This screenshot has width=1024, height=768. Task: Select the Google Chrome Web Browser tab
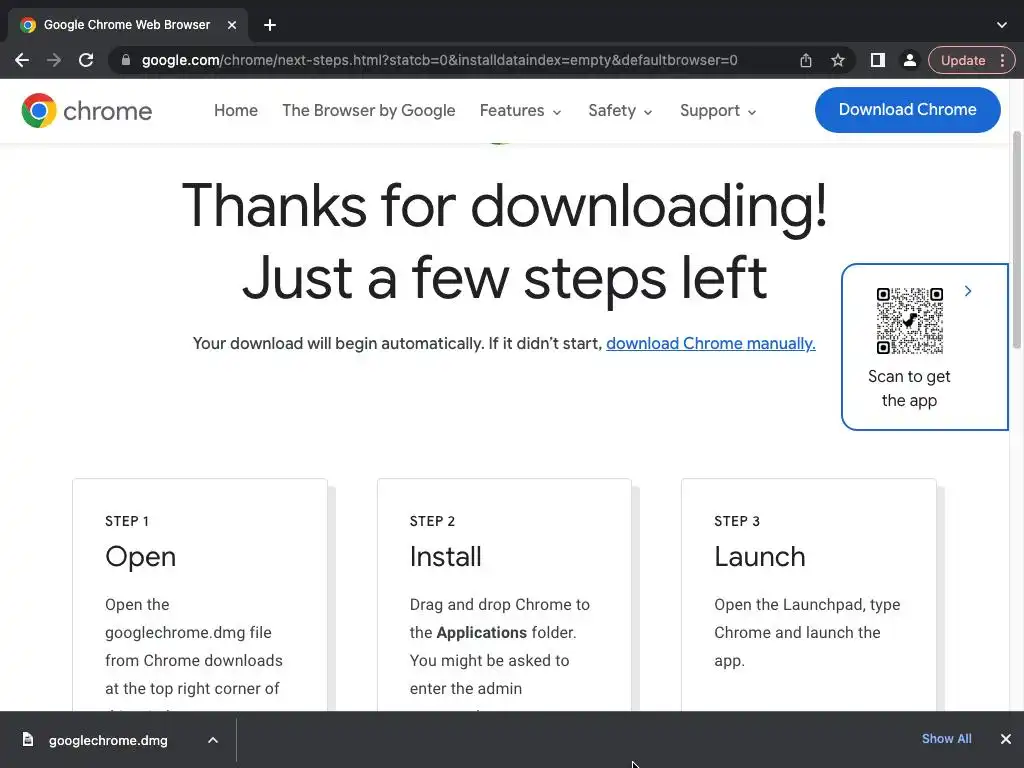coord(127,25)
